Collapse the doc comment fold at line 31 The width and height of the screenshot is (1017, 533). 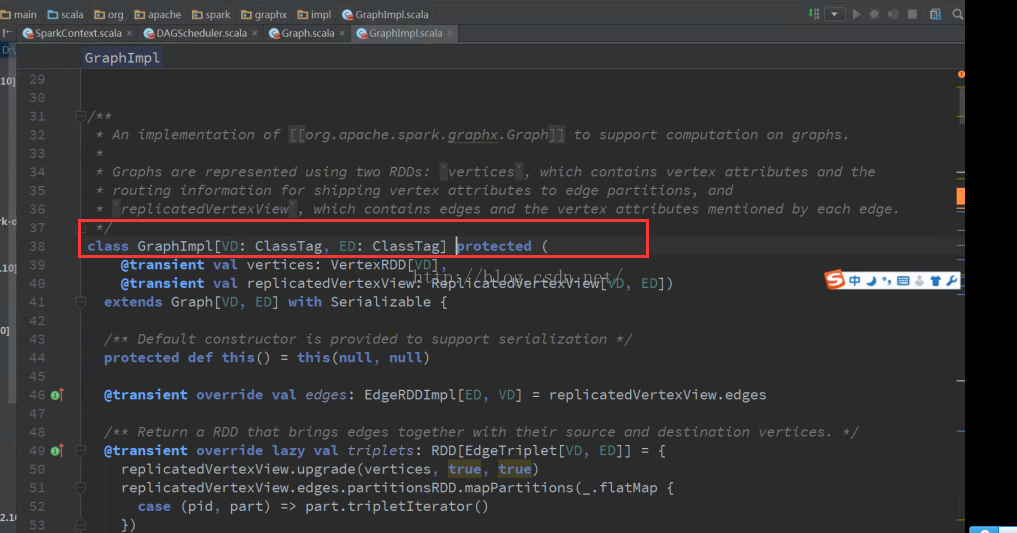coord(80,116)
